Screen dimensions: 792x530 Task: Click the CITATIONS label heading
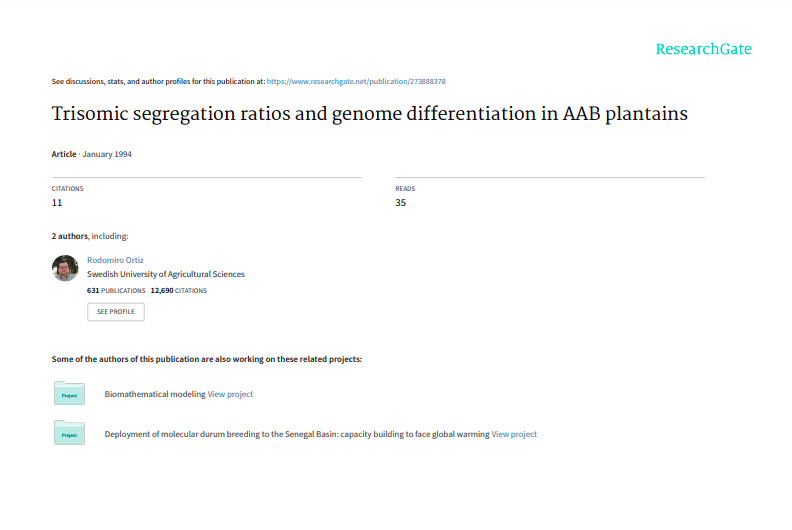pos(68,188)
